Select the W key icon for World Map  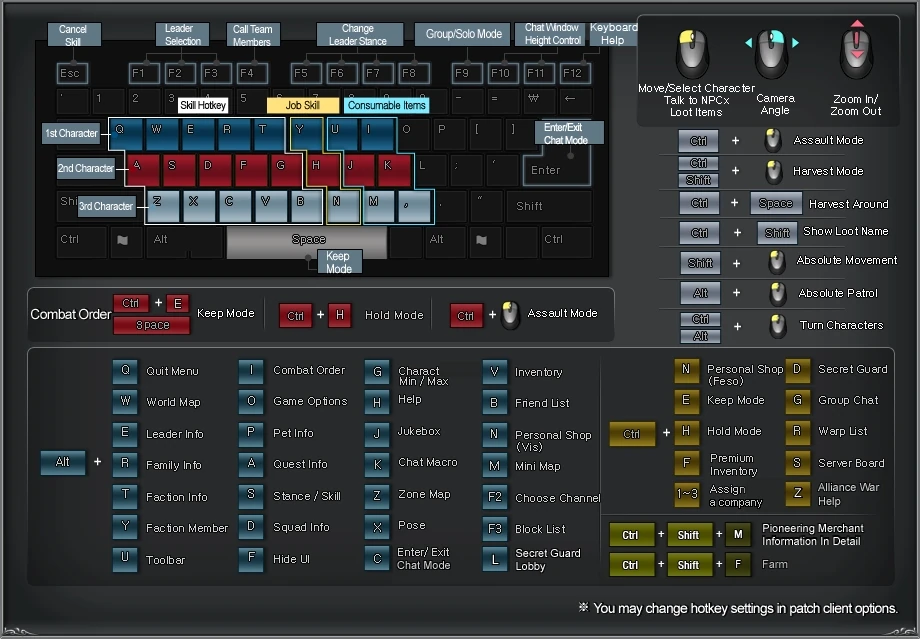tap(125, 402)
